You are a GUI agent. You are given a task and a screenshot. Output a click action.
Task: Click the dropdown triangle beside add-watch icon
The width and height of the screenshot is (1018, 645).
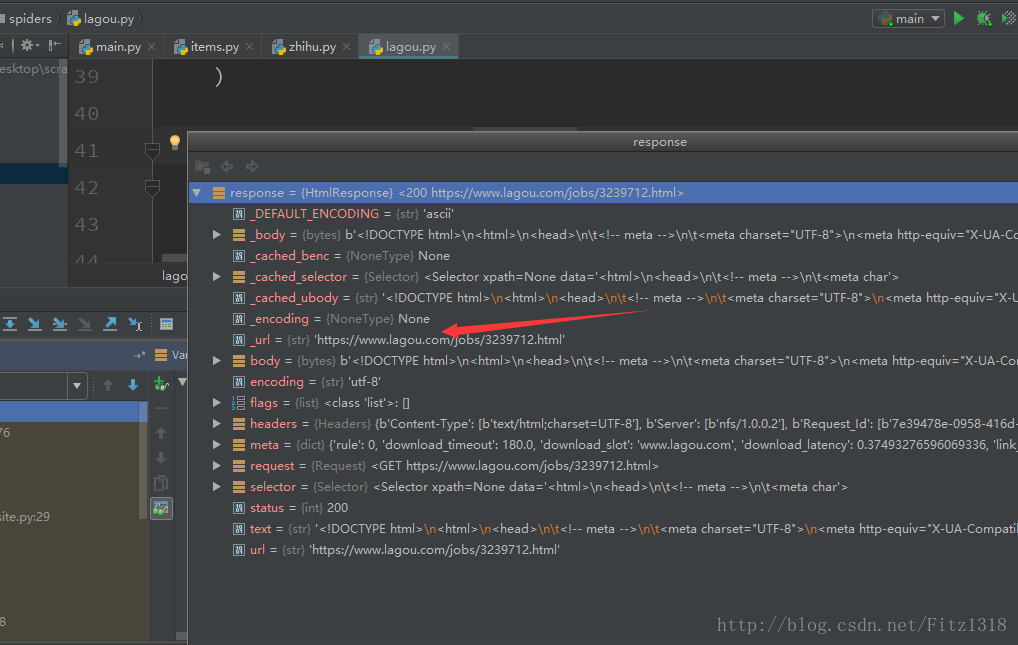point(182,382)
